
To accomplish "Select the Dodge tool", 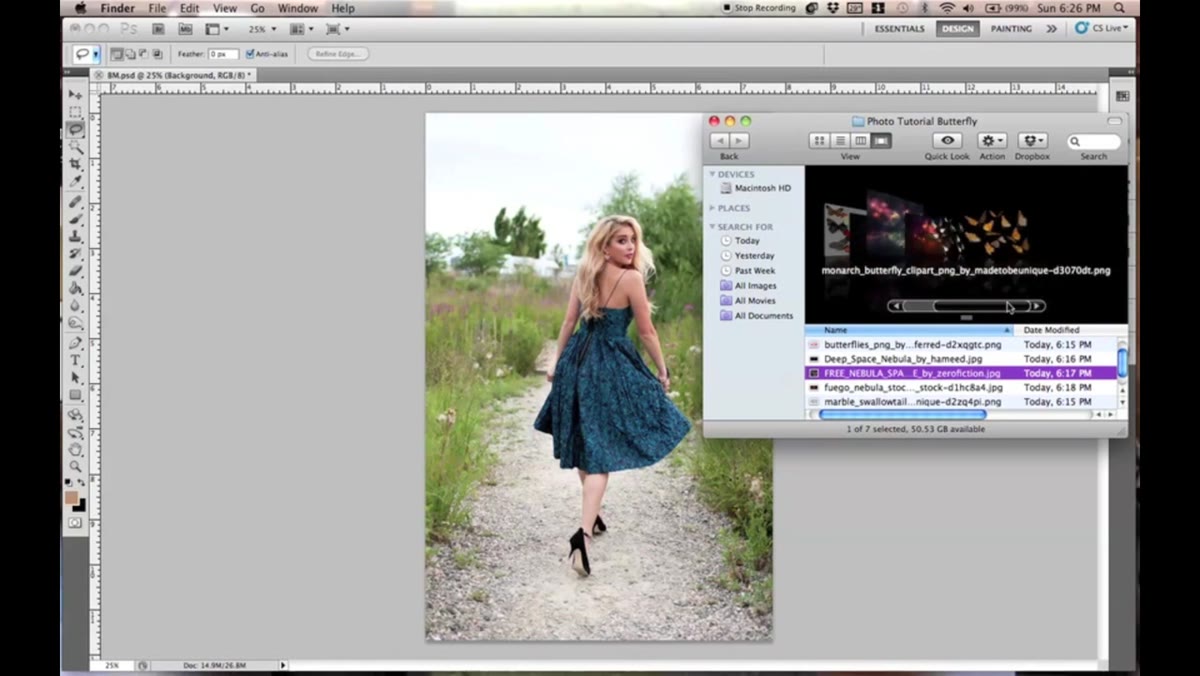I will click(x=75, y=323).
